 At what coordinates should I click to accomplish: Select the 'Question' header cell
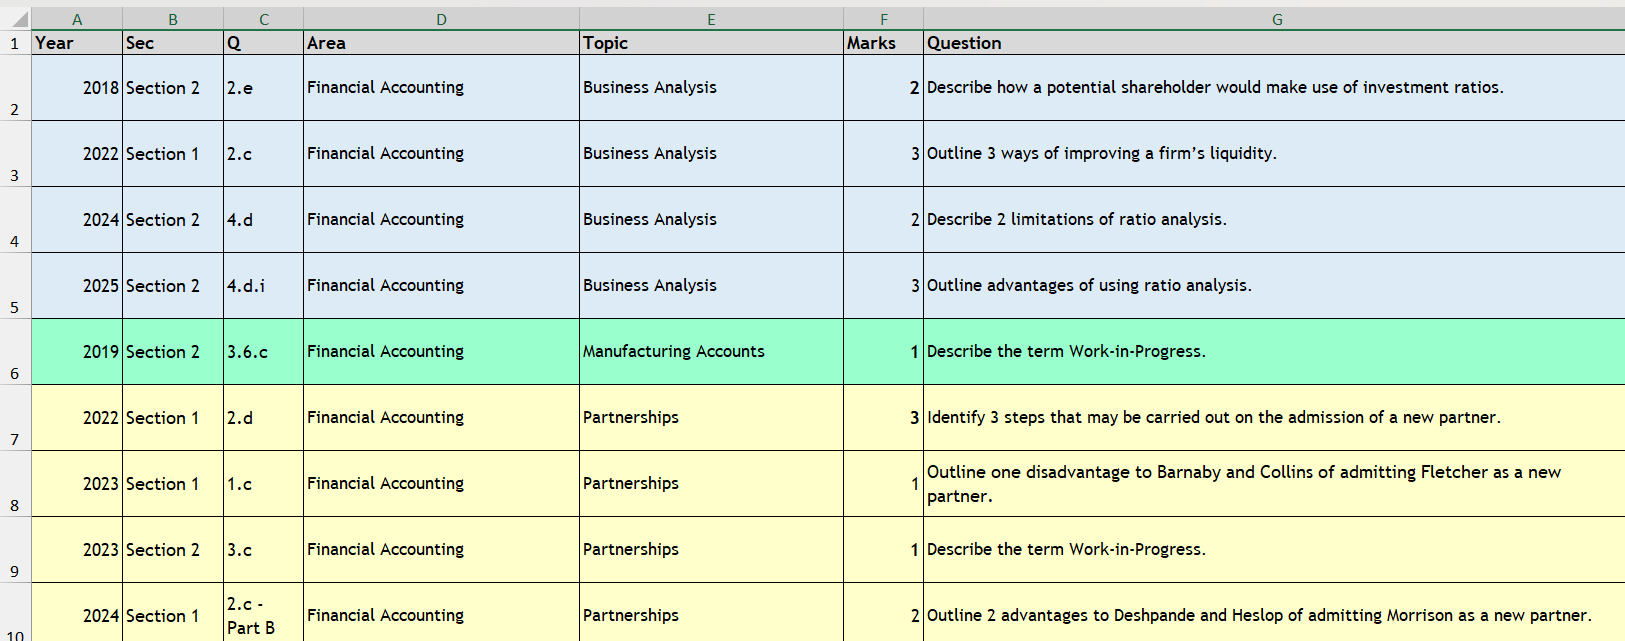click(1274, 43)
